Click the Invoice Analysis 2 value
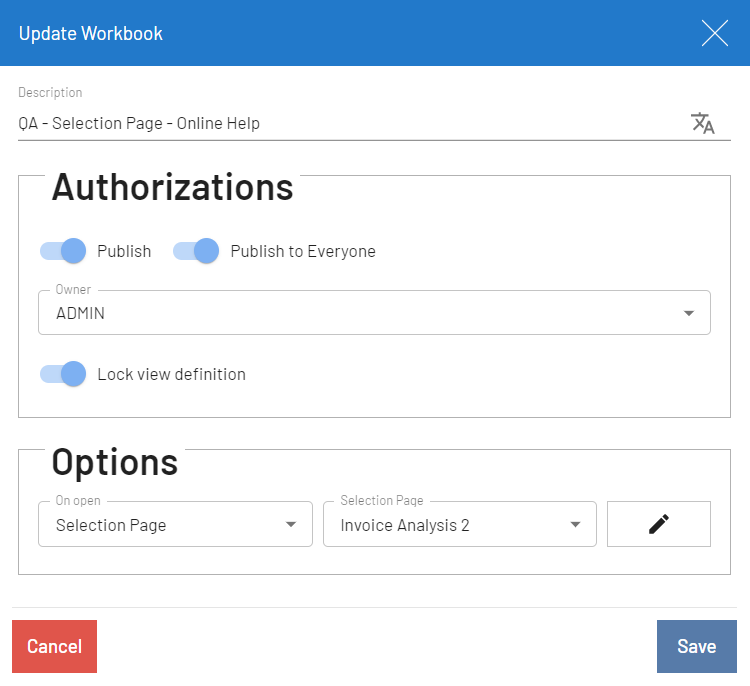Image resolution: width=750 pixels, height=686 pixels. pyautogui.click(x=405, y=525)
